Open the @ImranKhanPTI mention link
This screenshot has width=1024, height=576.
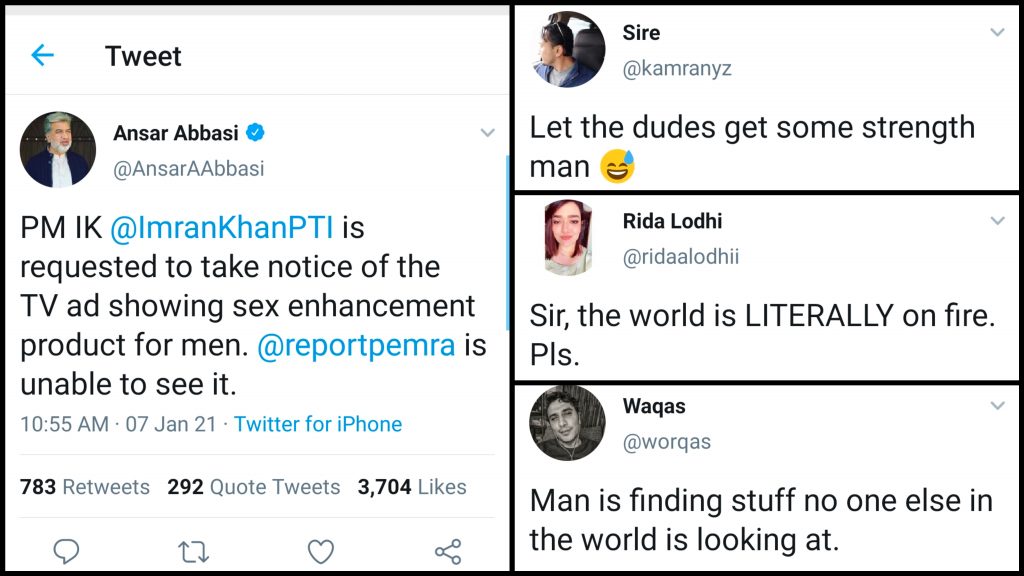222,228
